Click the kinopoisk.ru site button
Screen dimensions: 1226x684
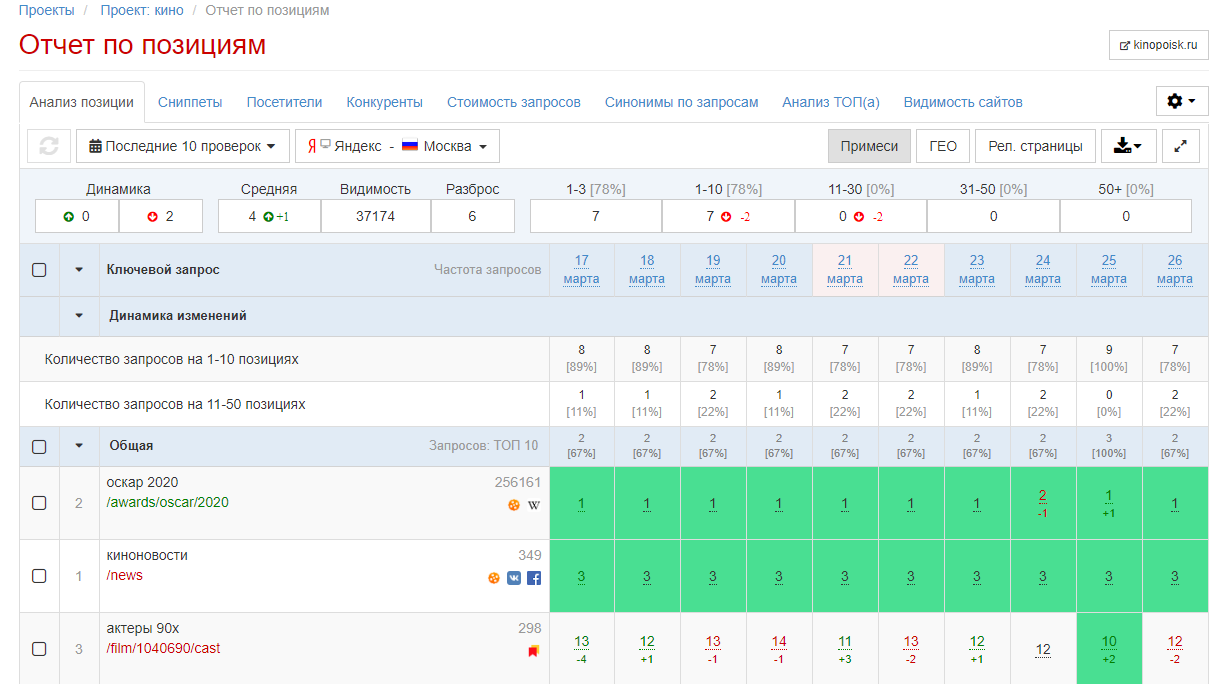pyautogui.click(x=1158, y=45)
